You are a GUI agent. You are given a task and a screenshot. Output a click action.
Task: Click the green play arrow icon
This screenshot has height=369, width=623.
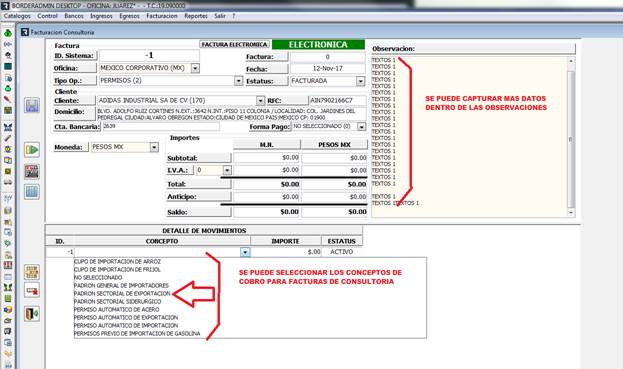[32, 150]
